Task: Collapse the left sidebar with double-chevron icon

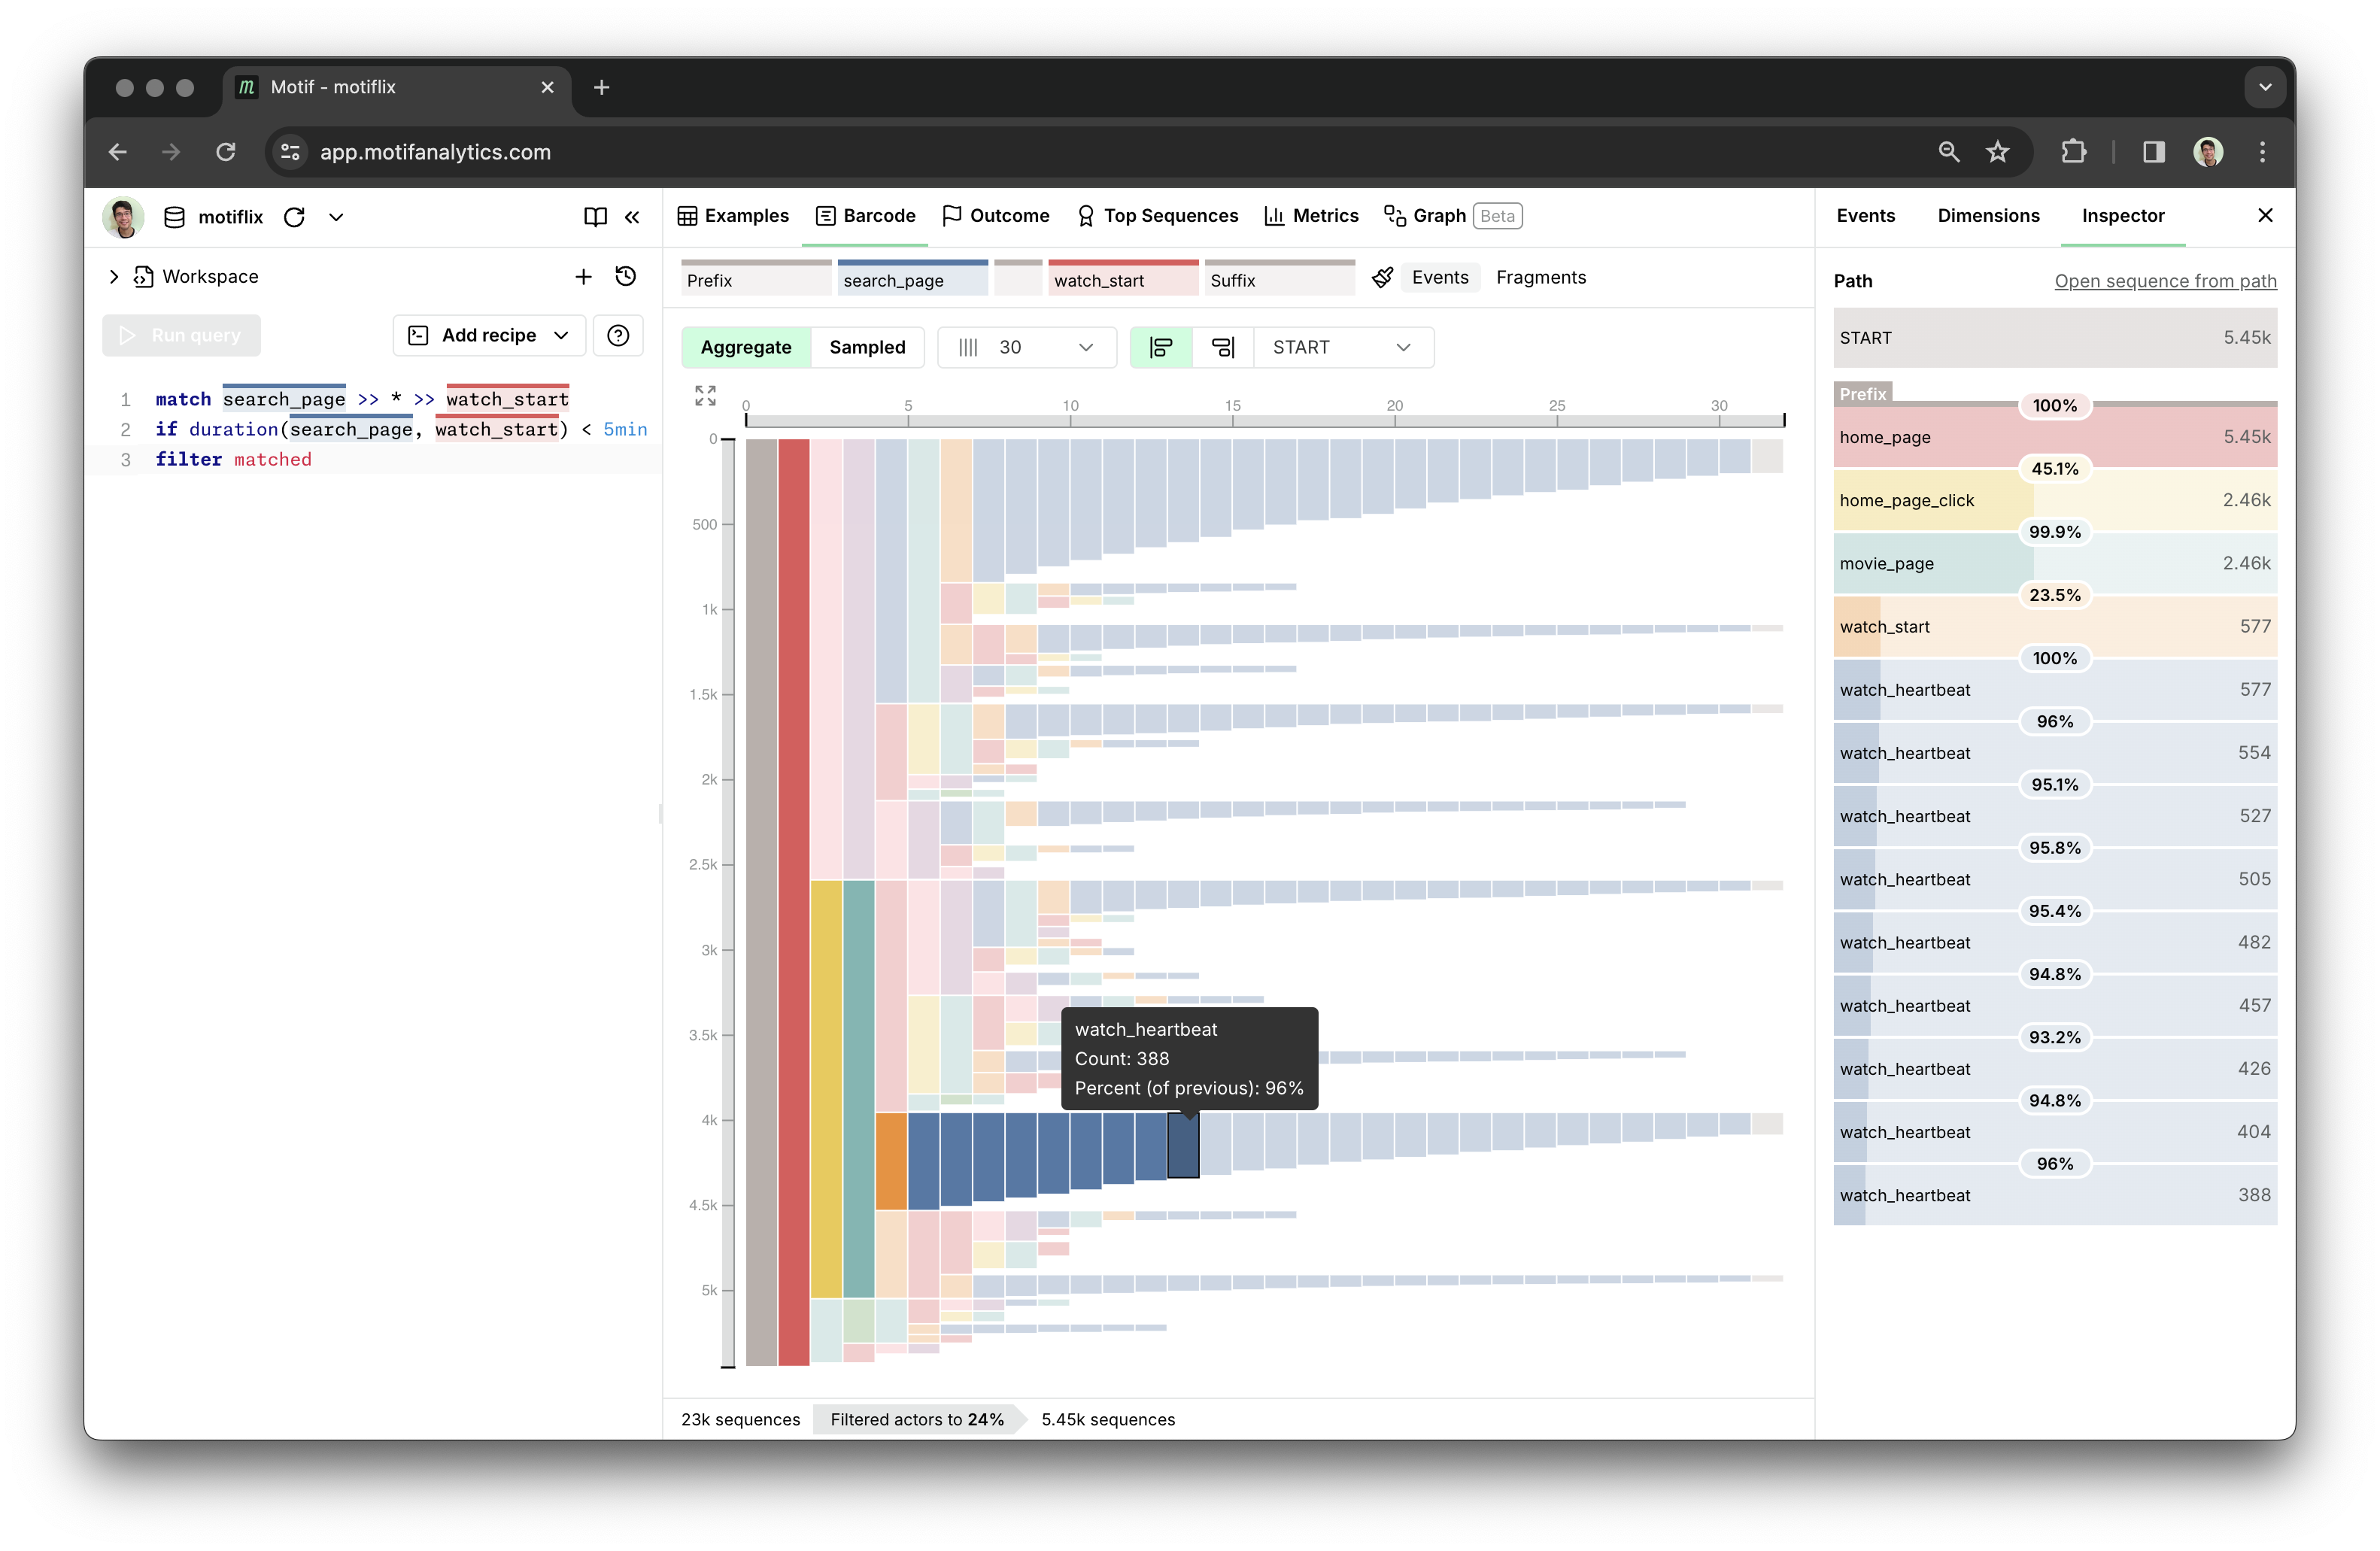Action: tap(632, 217)
